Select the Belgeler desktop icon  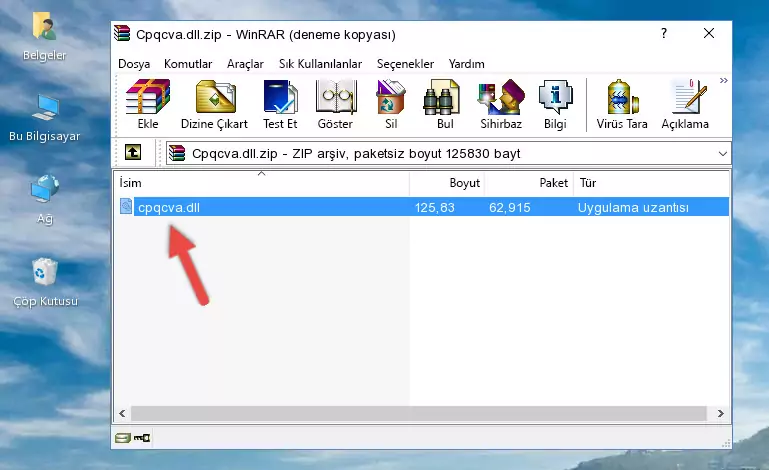coord(45,37)
